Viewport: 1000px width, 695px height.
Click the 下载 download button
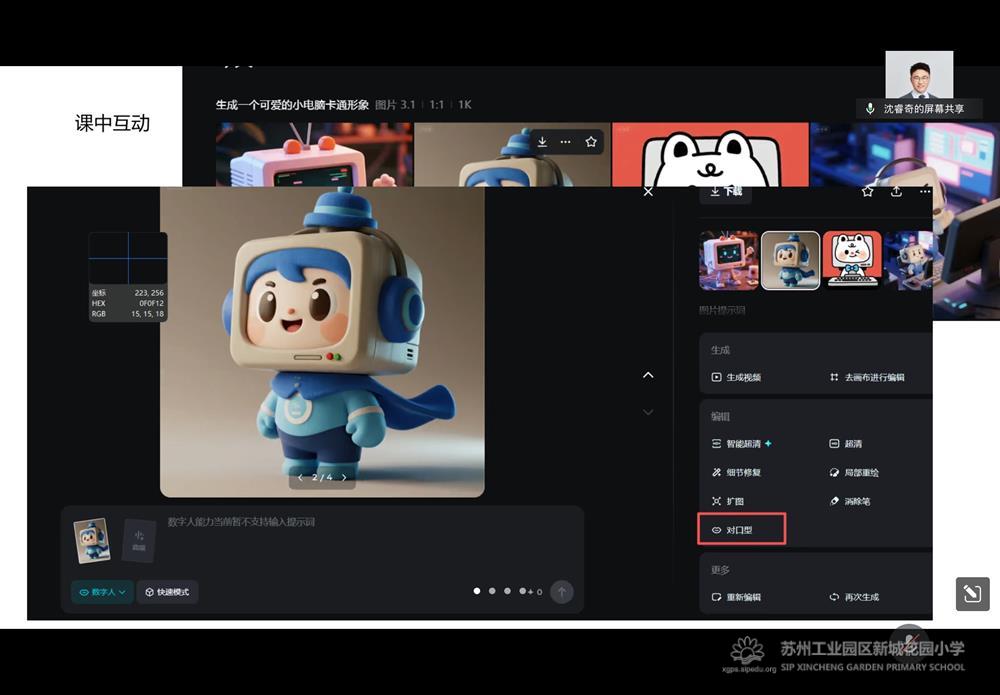(x=726, y=191)
